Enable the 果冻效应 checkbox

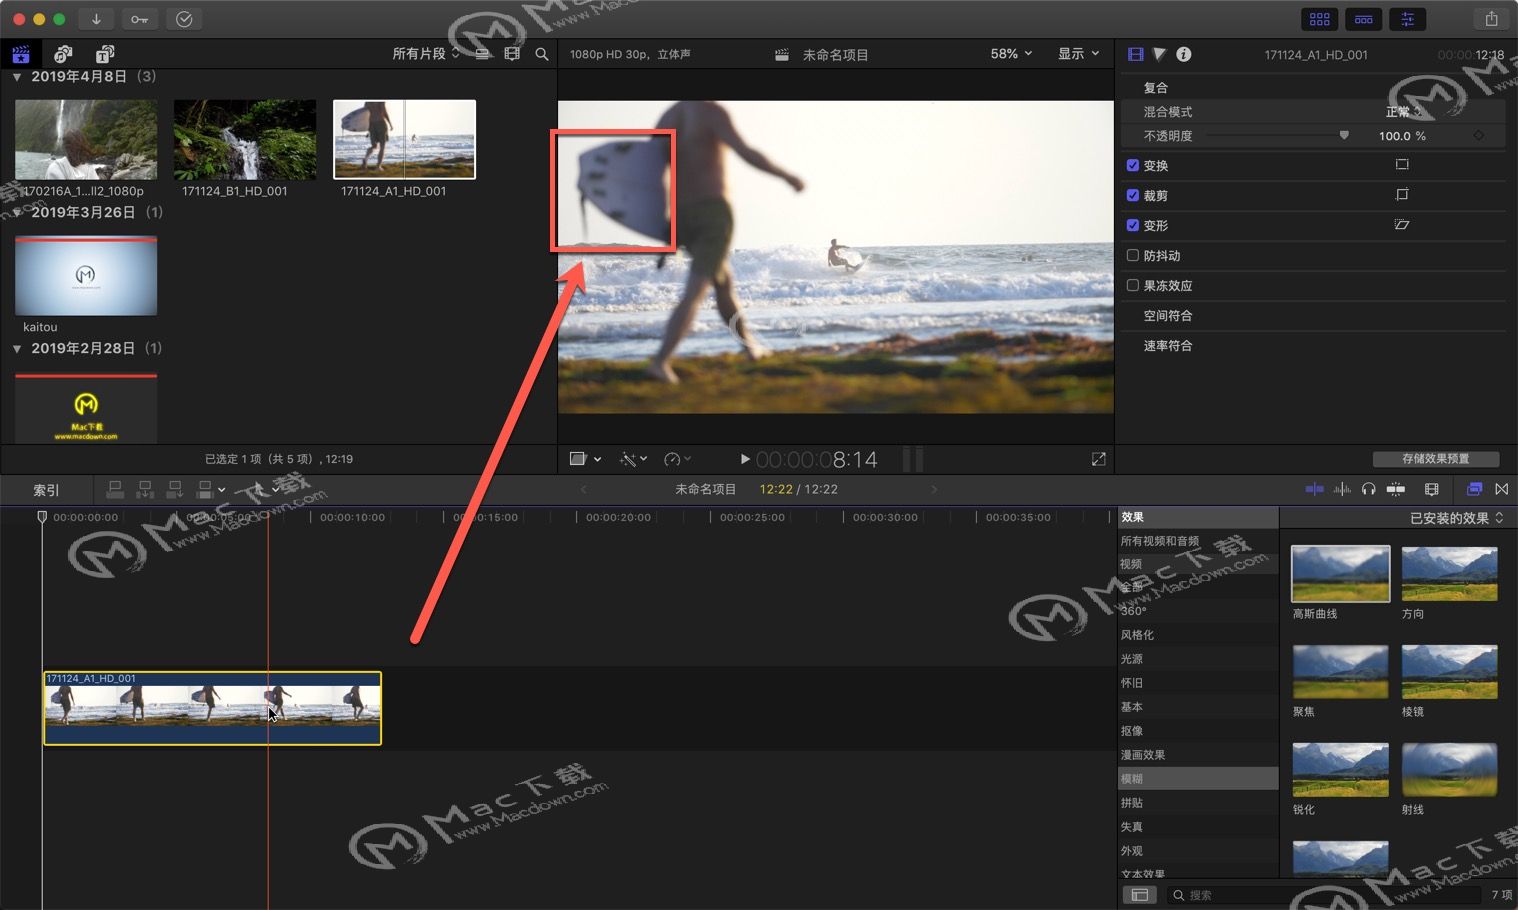click(x=1133, y=285)
